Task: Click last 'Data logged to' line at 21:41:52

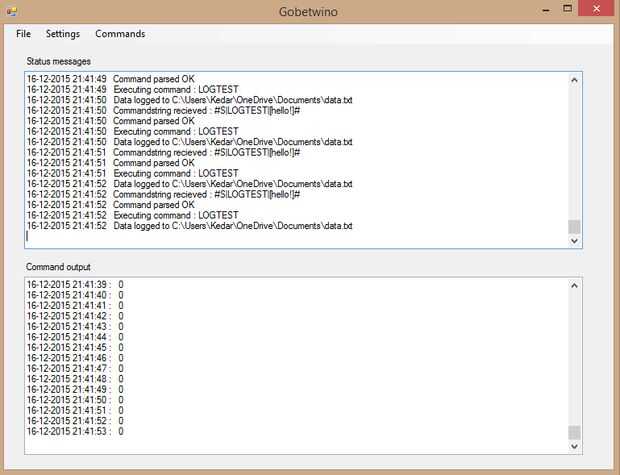Action: pos(189,226)
